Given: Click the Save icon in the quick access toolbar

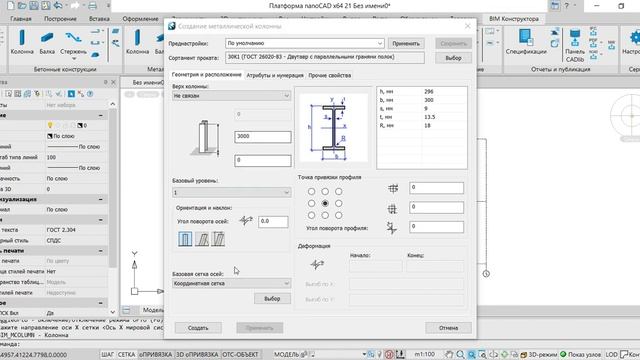Looking at the screenshot, I should (x=33, y=6).
